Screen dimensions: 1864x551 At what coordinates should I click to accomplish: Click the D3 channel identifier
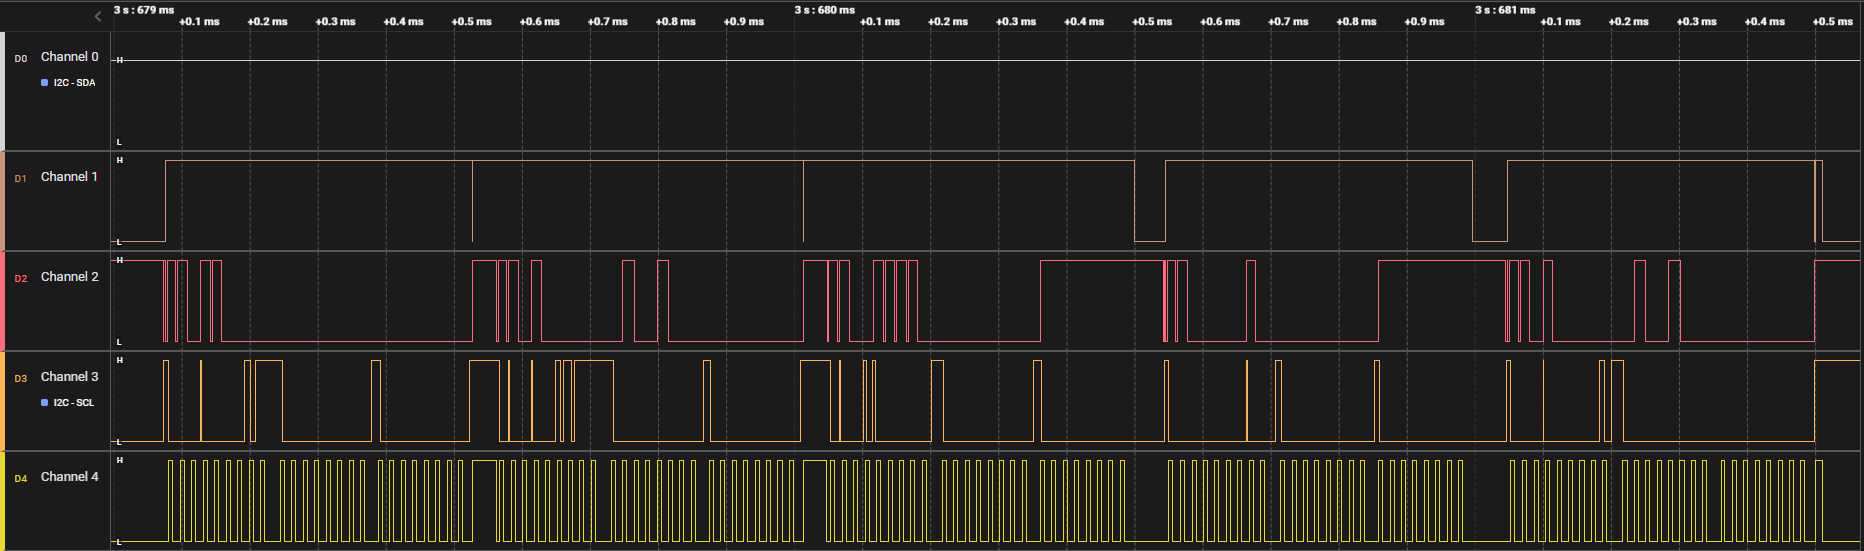coord(21,379)
